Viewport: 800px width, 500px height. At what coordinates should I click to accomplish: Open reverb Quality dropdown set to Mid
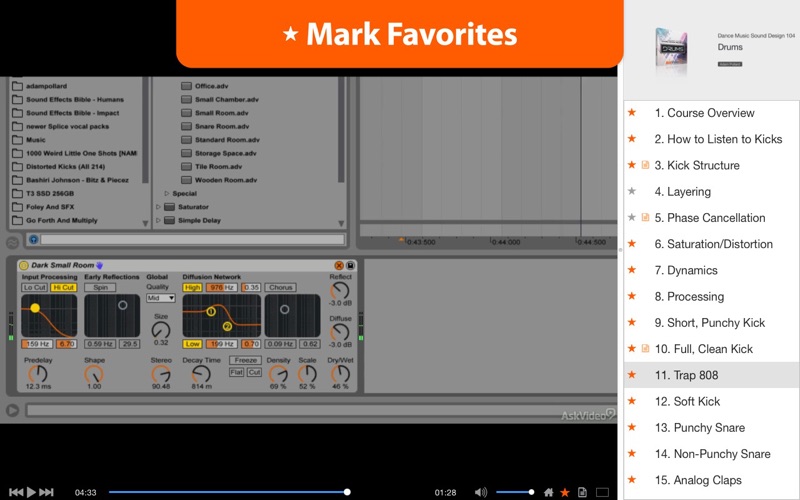[161, 298]
